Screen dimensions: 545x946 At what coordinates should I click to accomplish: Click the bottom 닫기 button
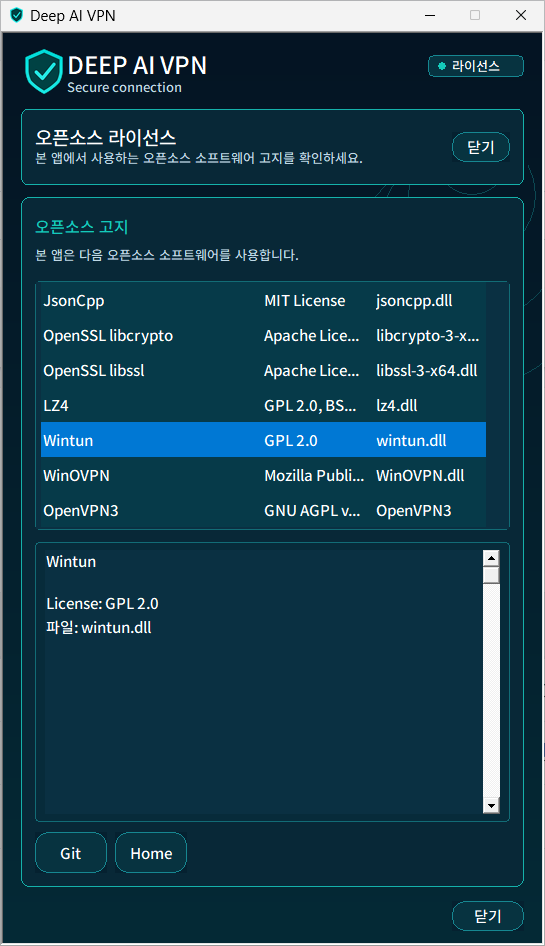point(488,916)
